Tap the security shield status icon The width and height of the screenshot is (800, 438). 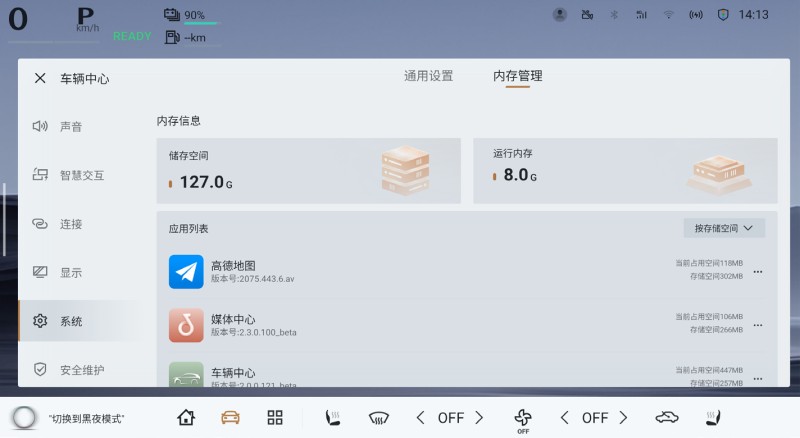pyautogui.click(x=723, y=15)
